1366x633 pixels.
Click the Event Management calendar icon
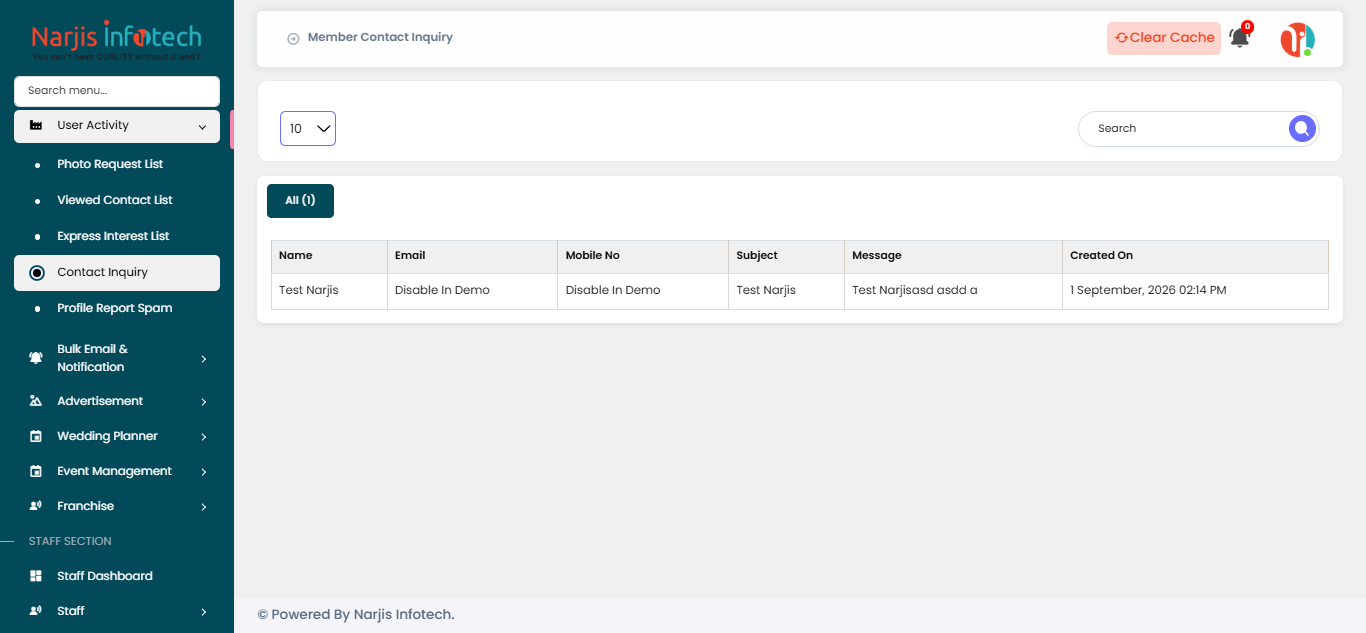(36, 471)
